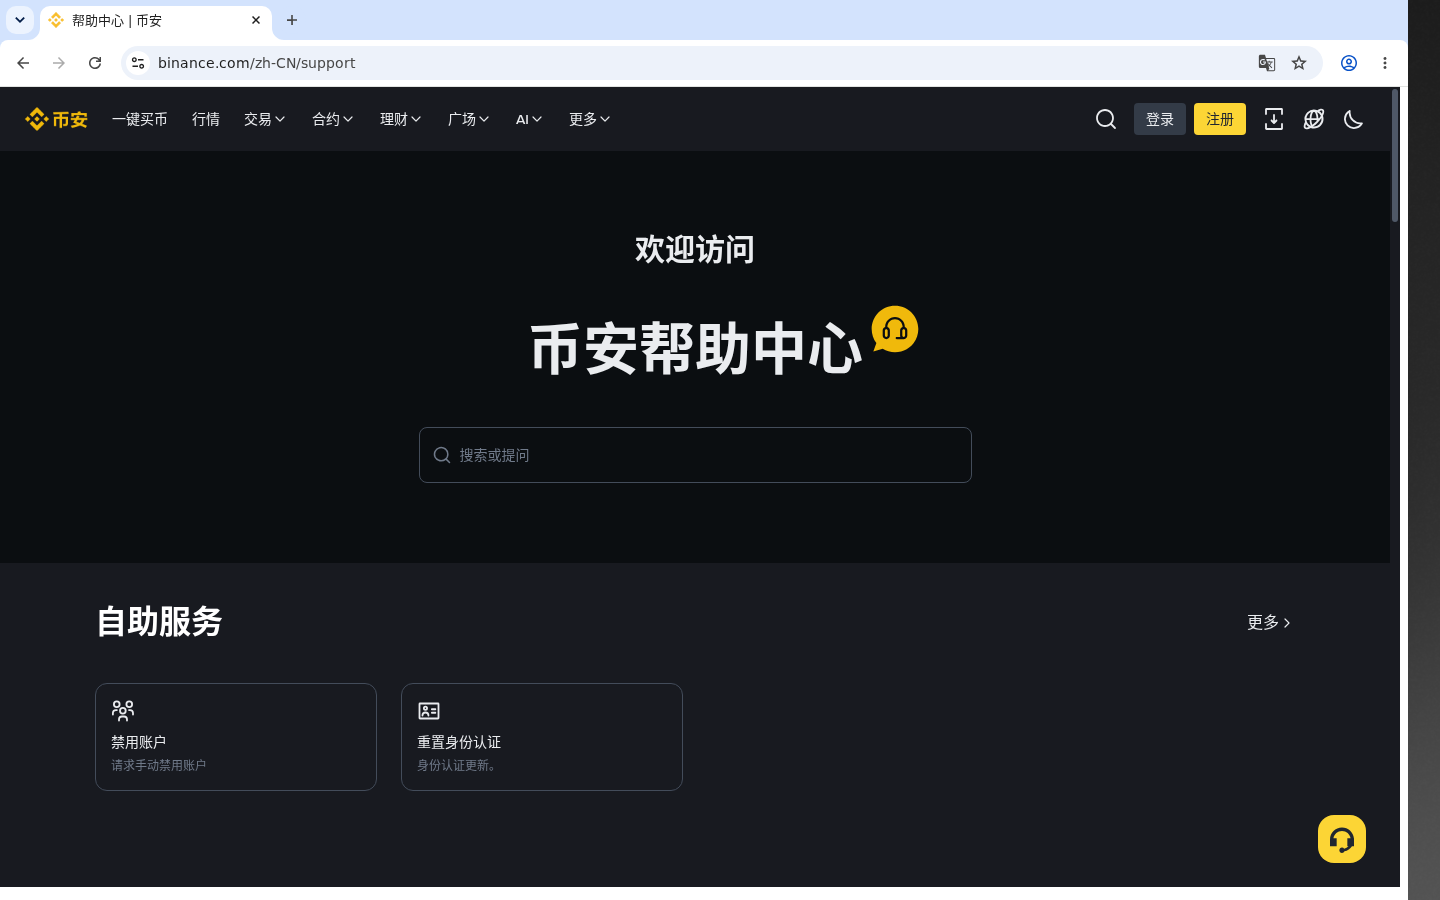This screenshot has height=900, width=1440.
Task: Go back with browser back arrow
Action: point(23,63)
